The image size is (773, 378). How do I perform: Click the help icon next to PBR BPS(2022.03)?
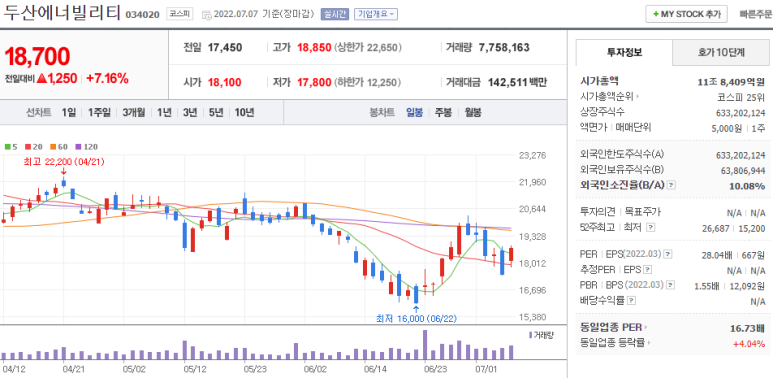pyautogui.click(x=670, y=285)
